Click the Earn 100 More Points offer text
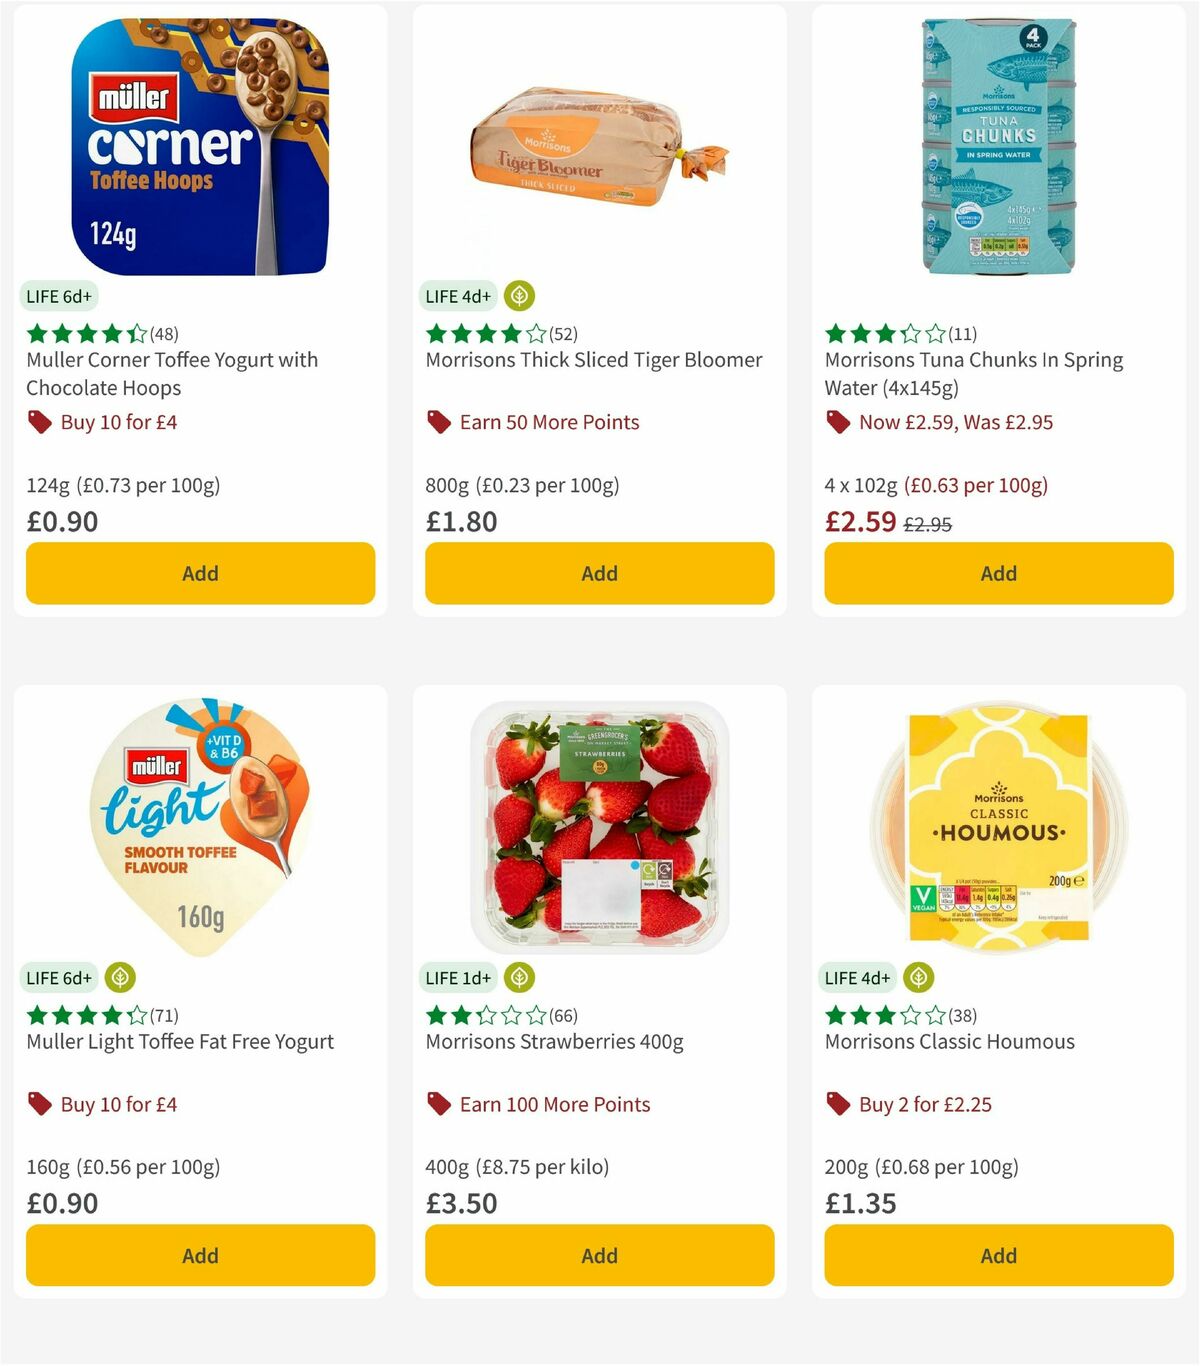 coord(553,1104)
